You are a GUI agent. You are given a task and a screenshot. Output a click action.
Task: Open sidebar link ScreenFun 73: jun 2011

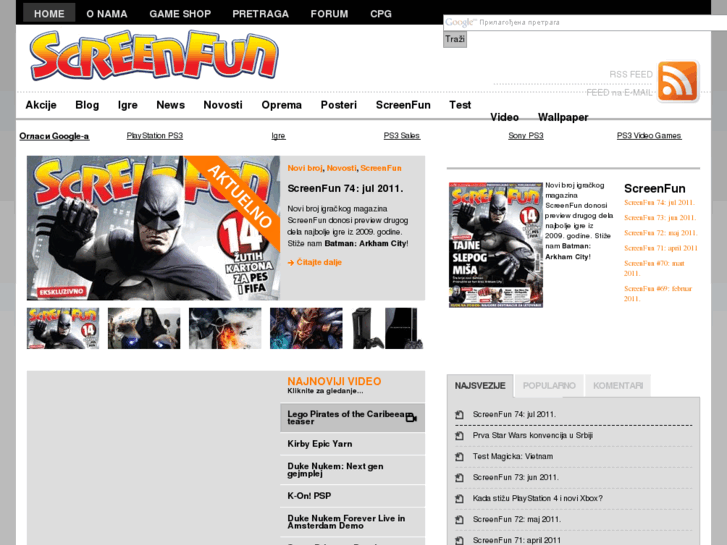pos(660,218)
